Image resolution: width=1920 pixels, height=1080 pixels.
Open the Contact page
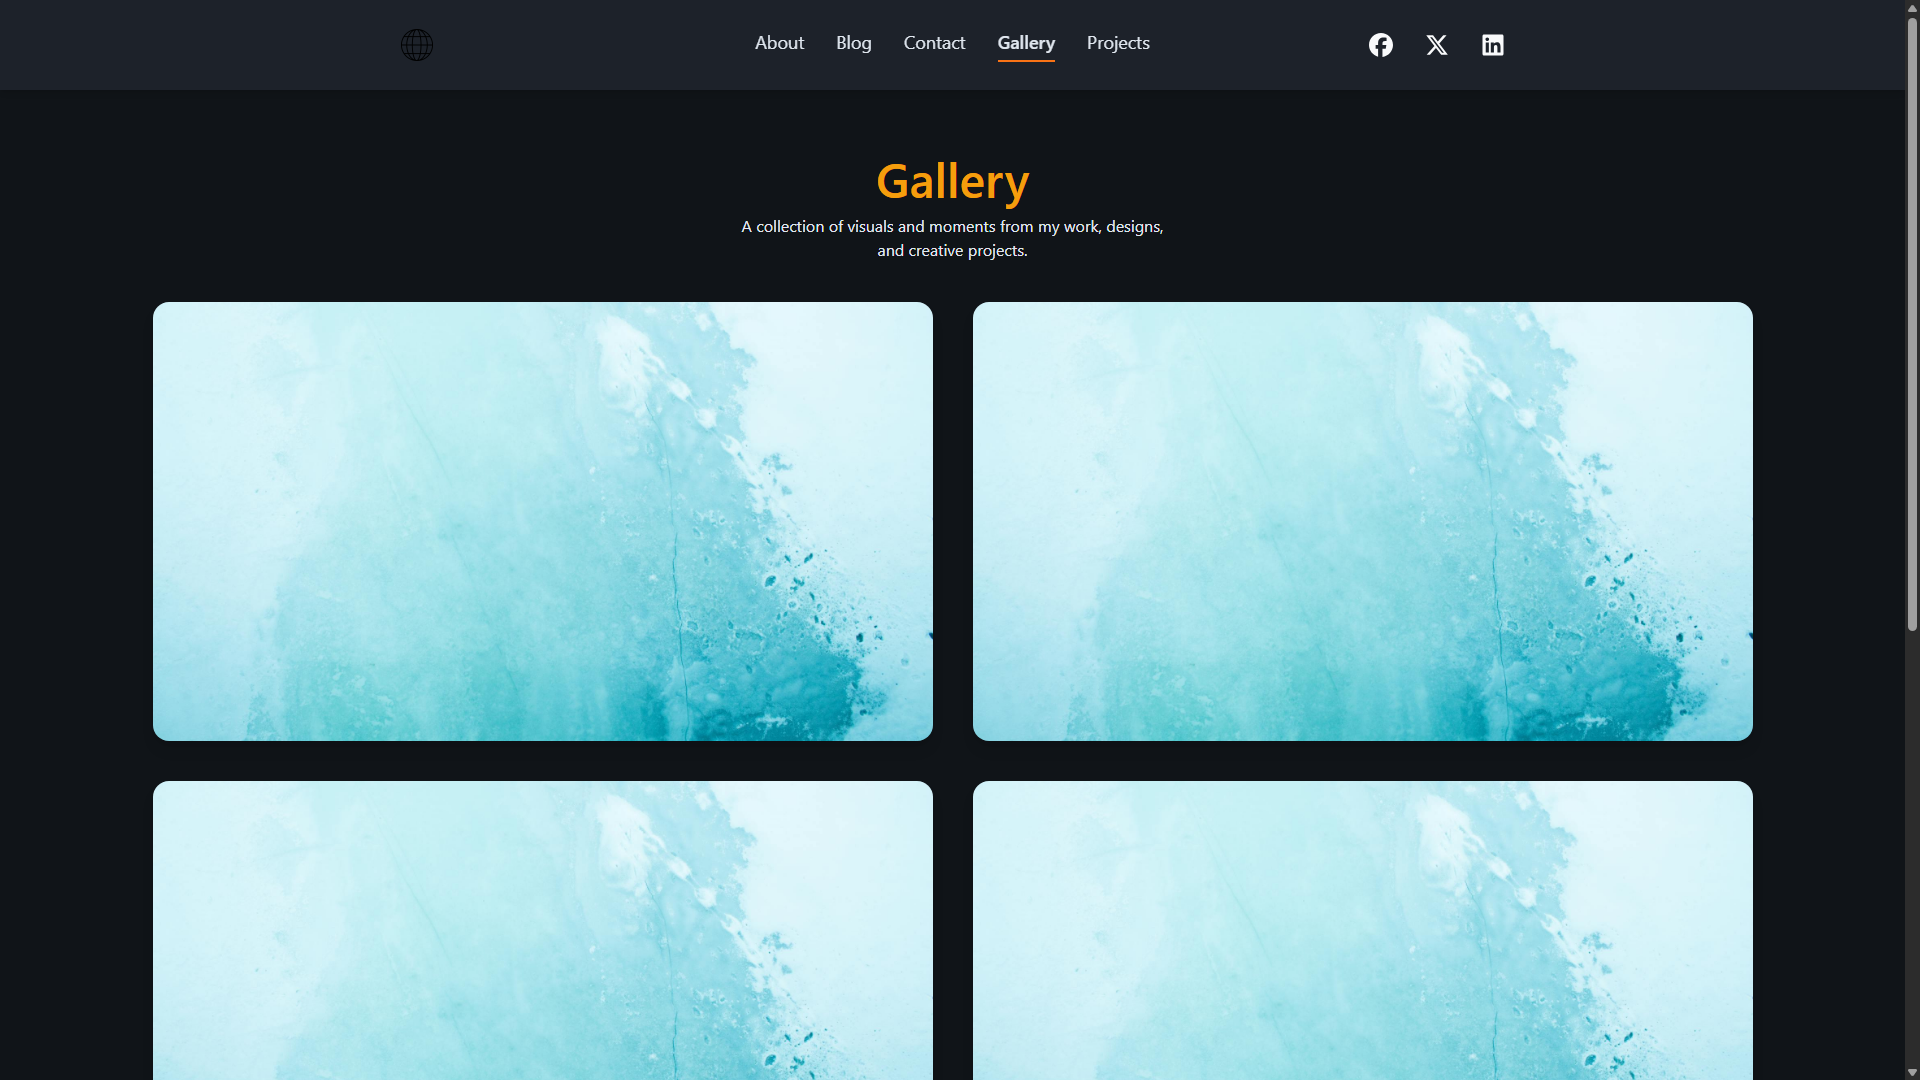click(x=934, y=43)
